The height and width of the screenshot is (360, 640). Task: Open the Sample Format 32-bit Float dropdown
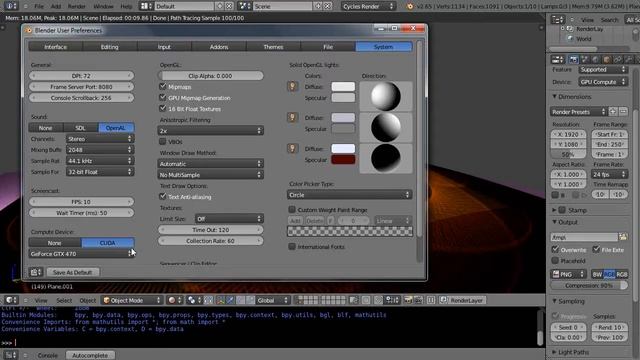100,172
